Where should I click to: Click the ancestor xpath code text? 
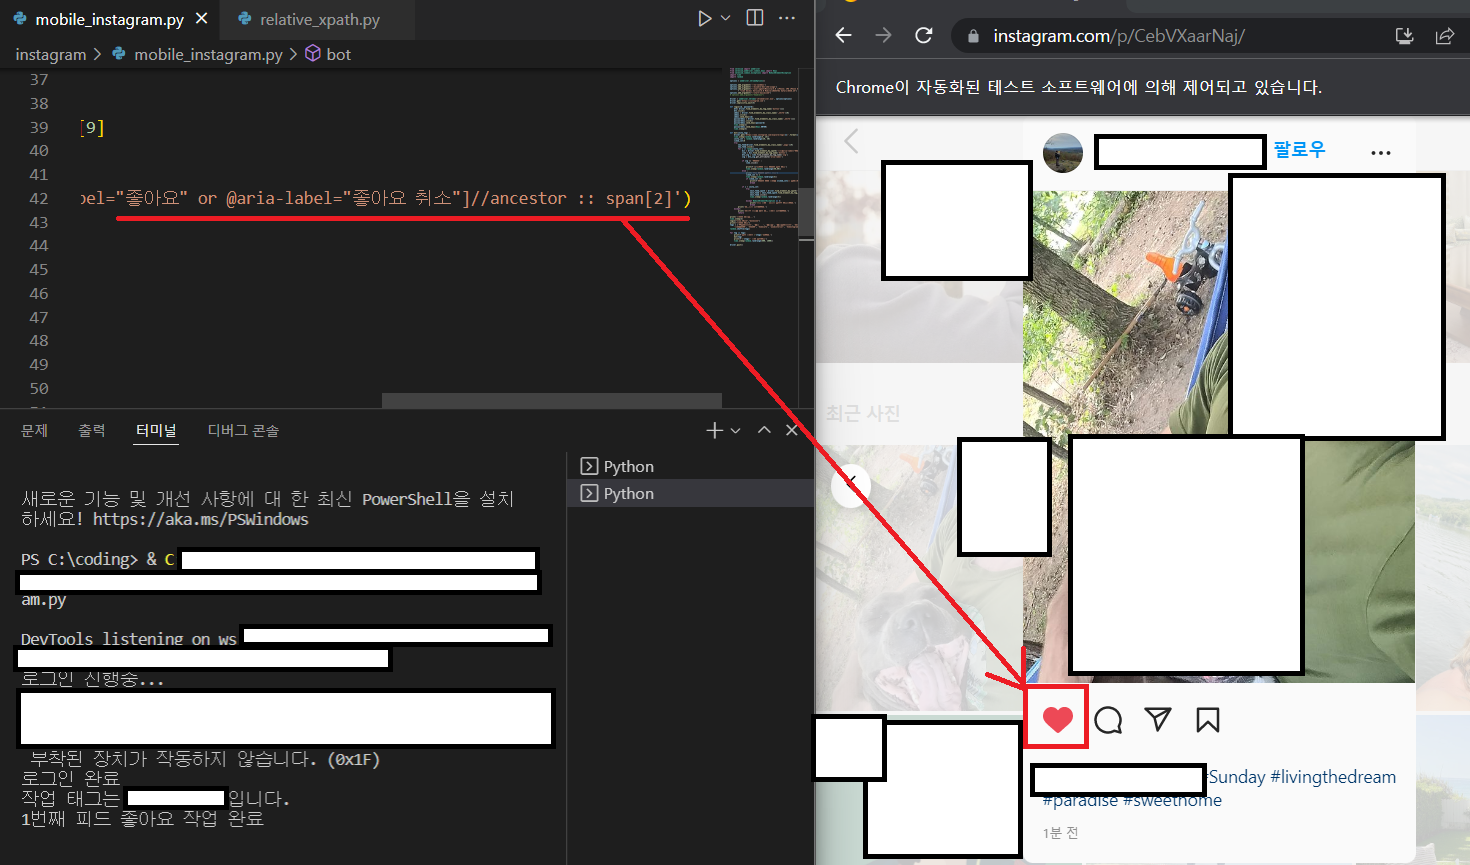click(x=527, y=198)
